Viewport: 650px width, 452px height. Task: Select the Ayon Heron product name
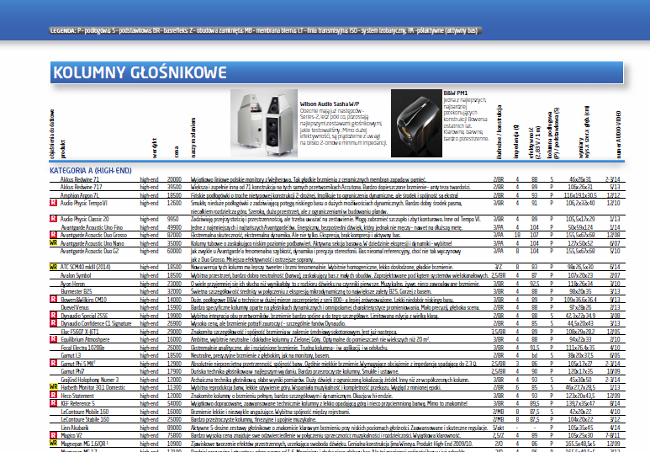(73, 284)
